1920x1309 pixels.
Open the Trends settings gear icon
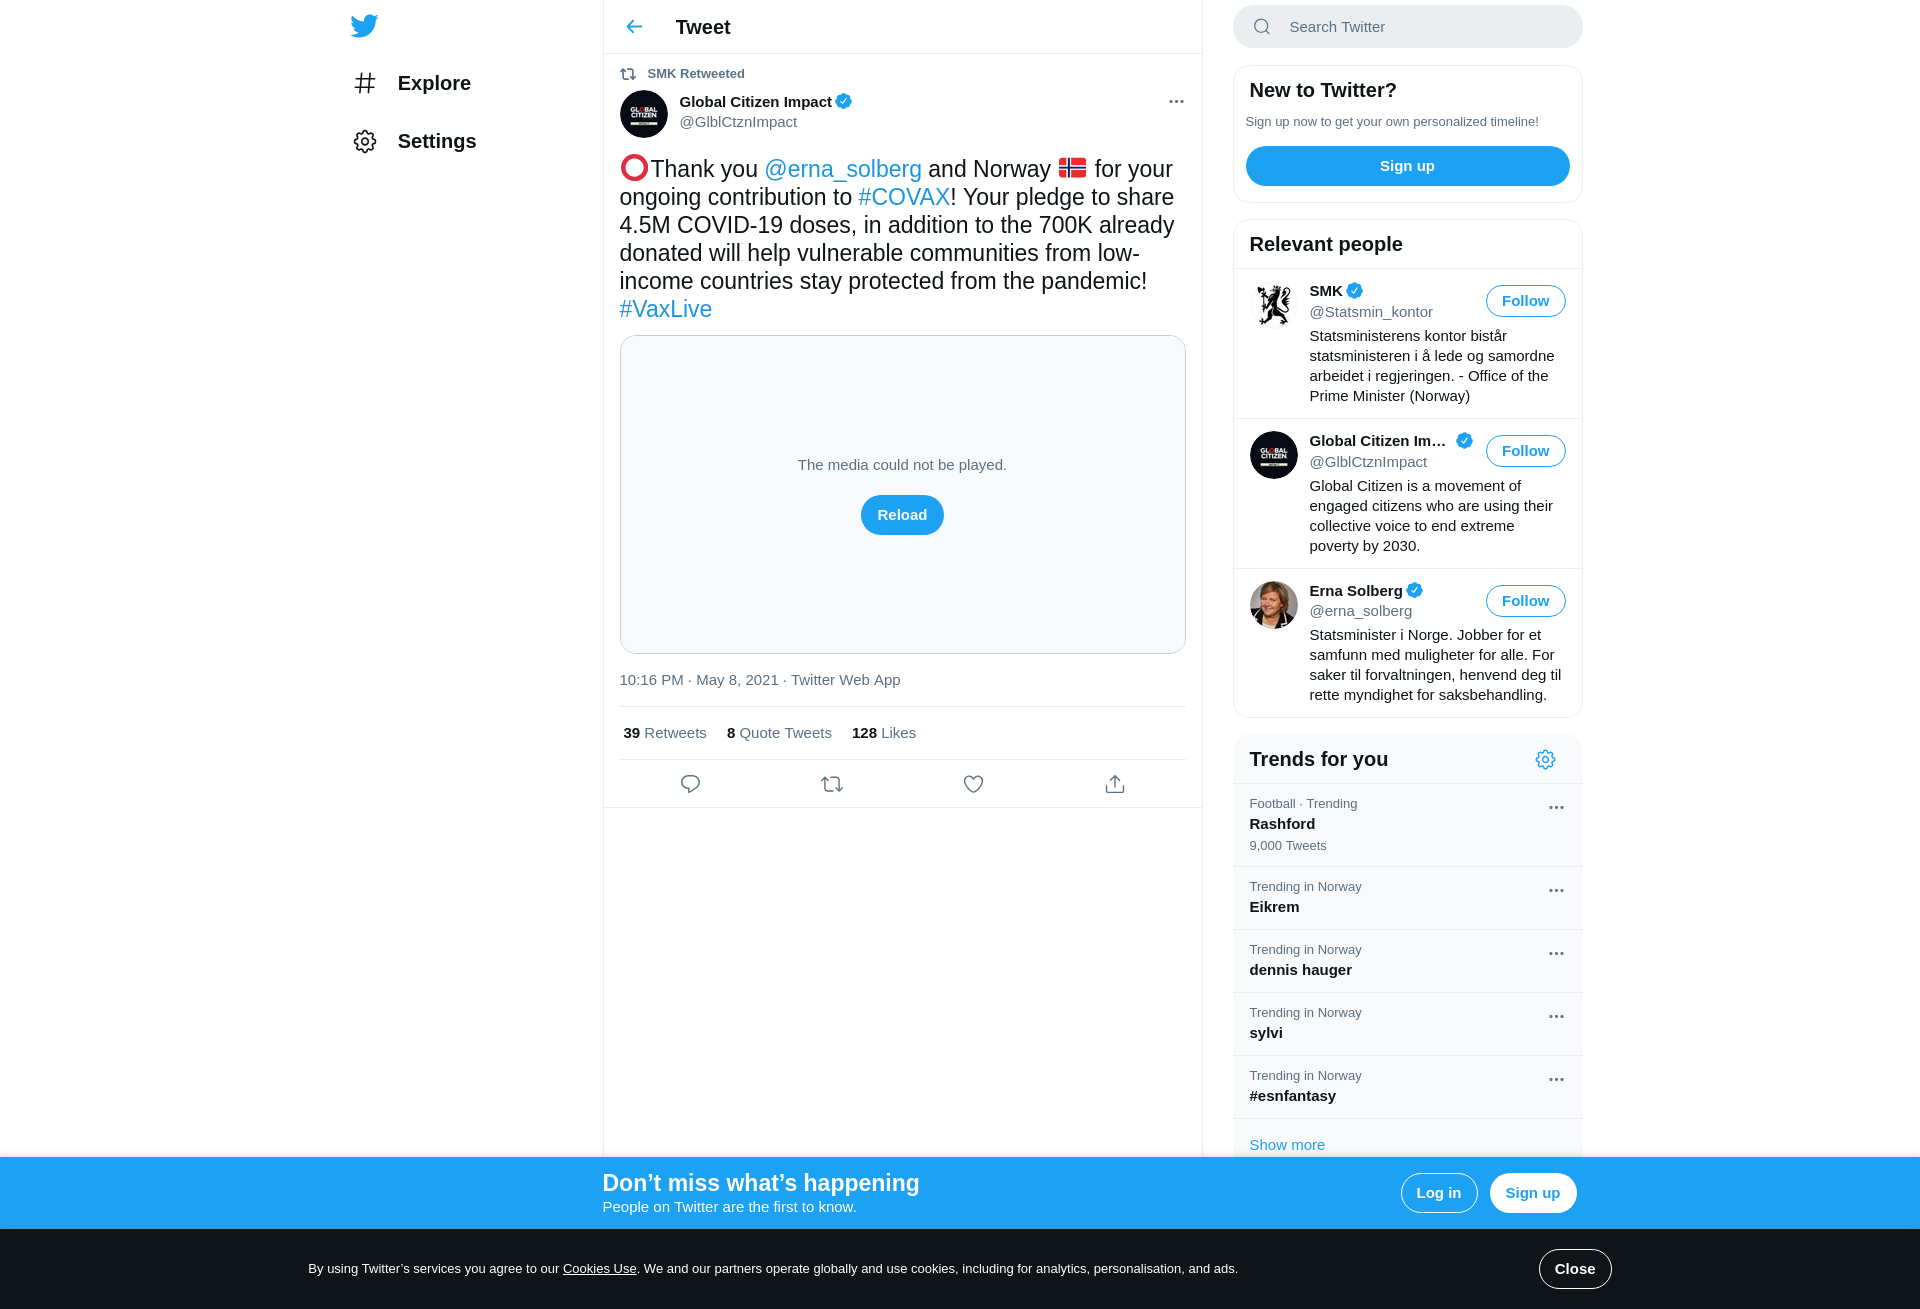click(1545, 760)
